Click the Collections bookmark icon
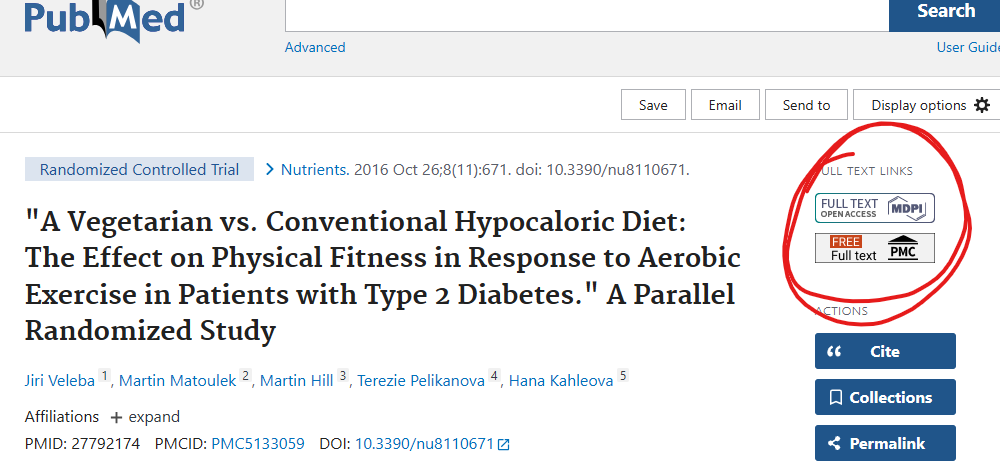 (x=835, y=398)
